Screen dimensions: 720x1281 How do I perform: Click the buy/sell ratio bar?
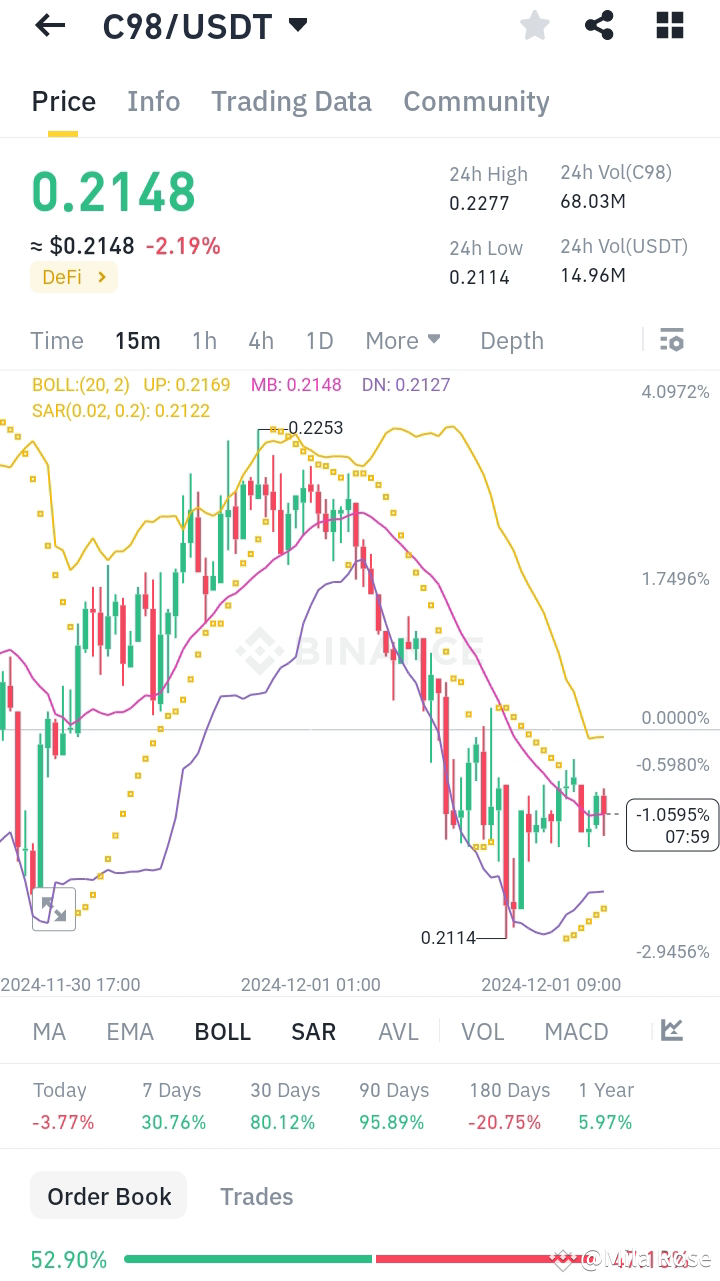[400, 1260]
